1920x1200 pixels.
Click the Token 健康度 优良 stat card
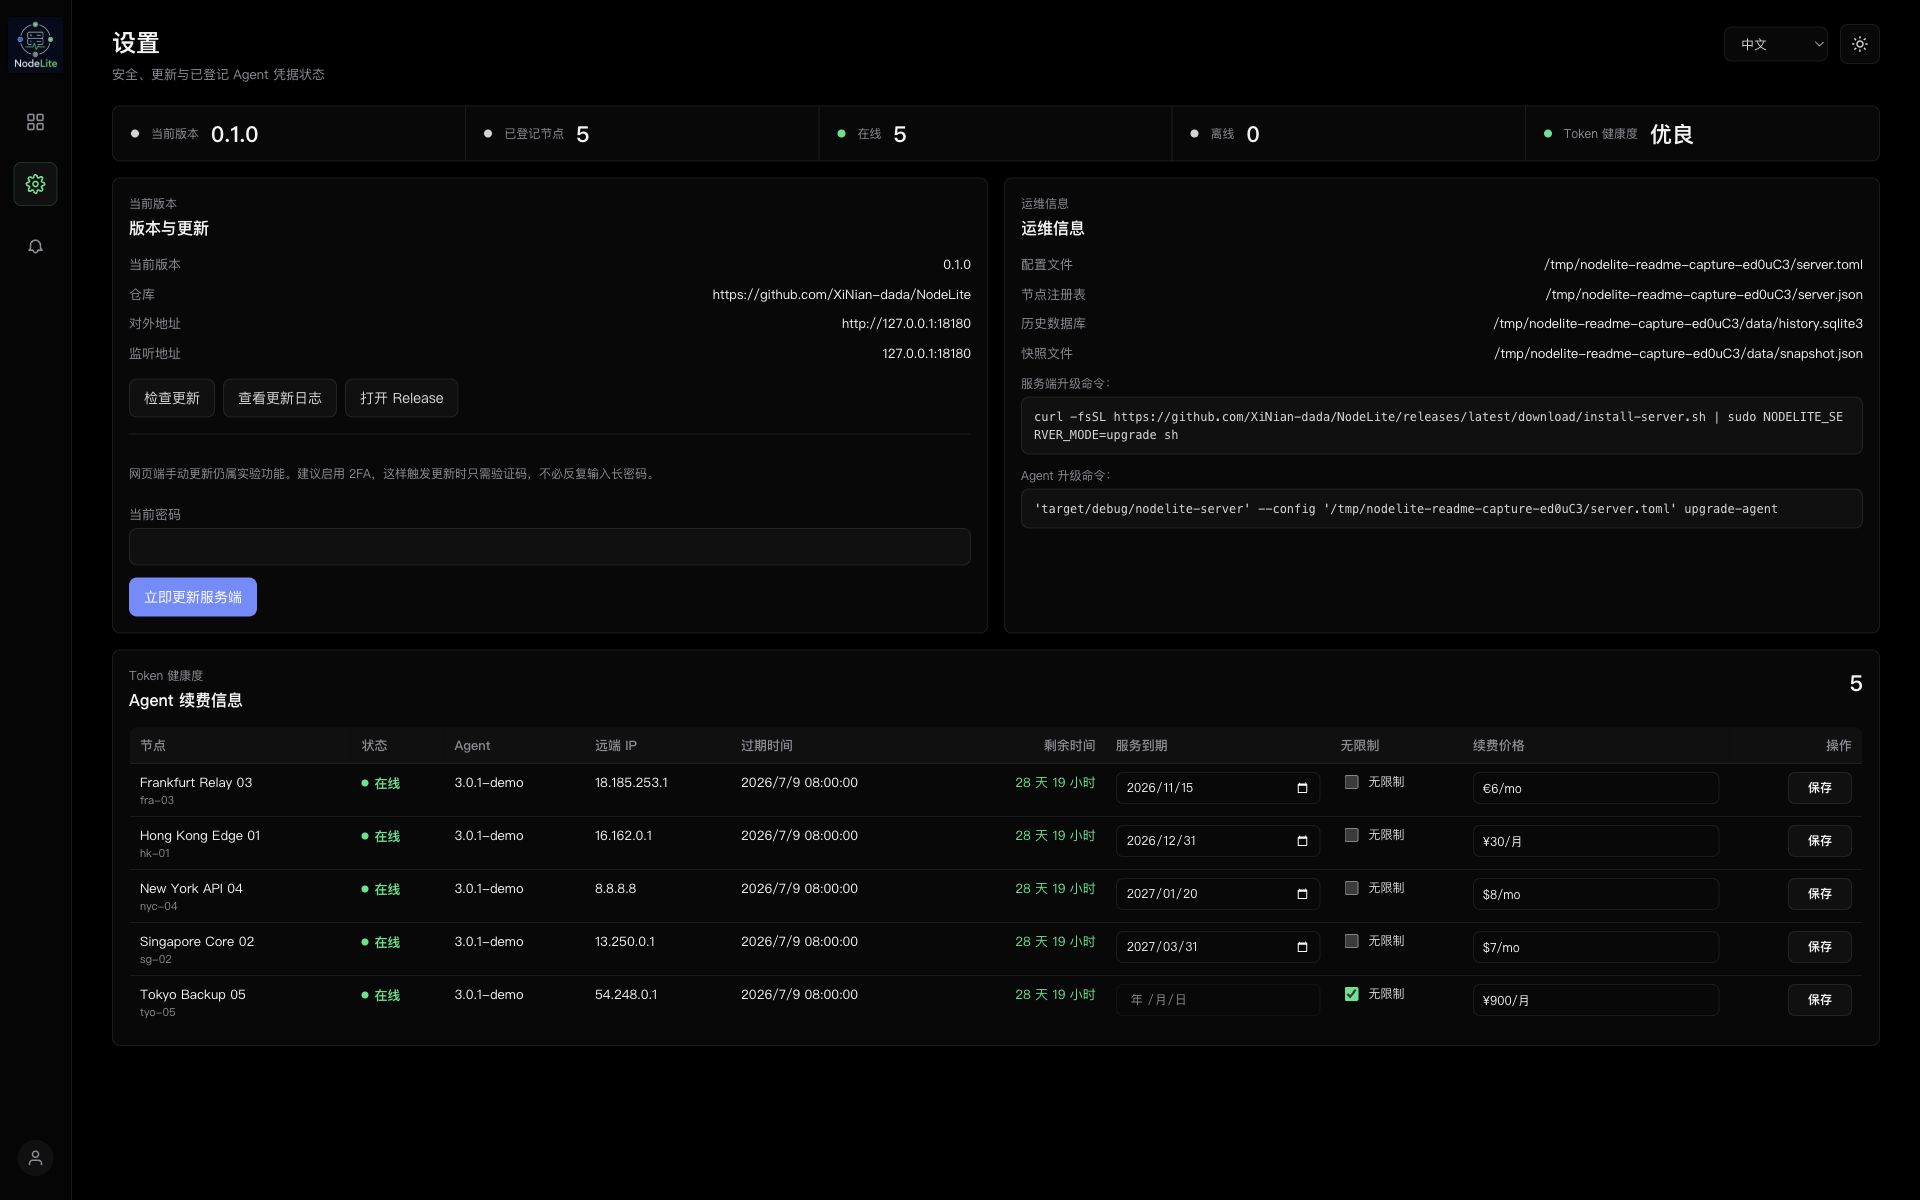(x=1702, y=134)
